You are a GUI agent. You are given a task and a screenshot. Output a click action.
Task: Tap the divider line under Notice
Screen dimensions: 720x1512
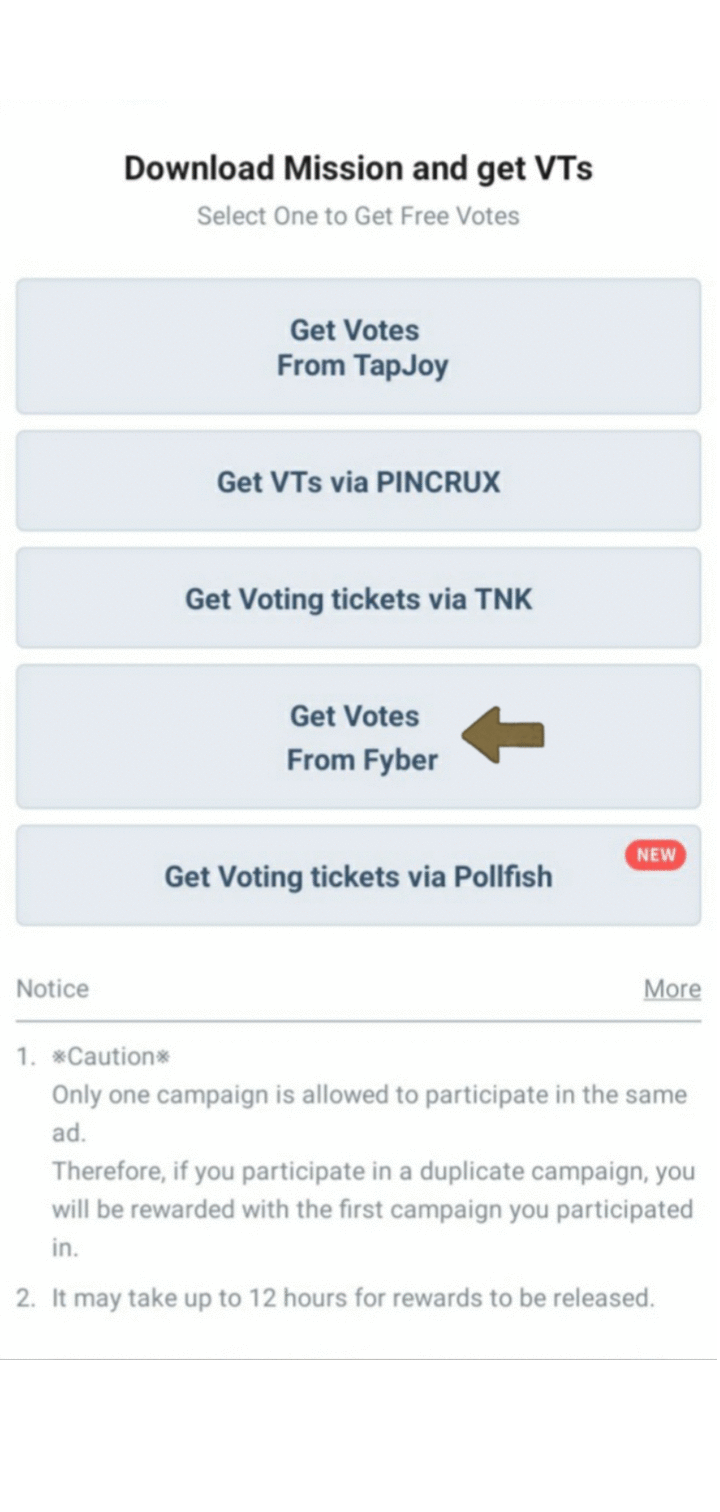point(358,1021)
